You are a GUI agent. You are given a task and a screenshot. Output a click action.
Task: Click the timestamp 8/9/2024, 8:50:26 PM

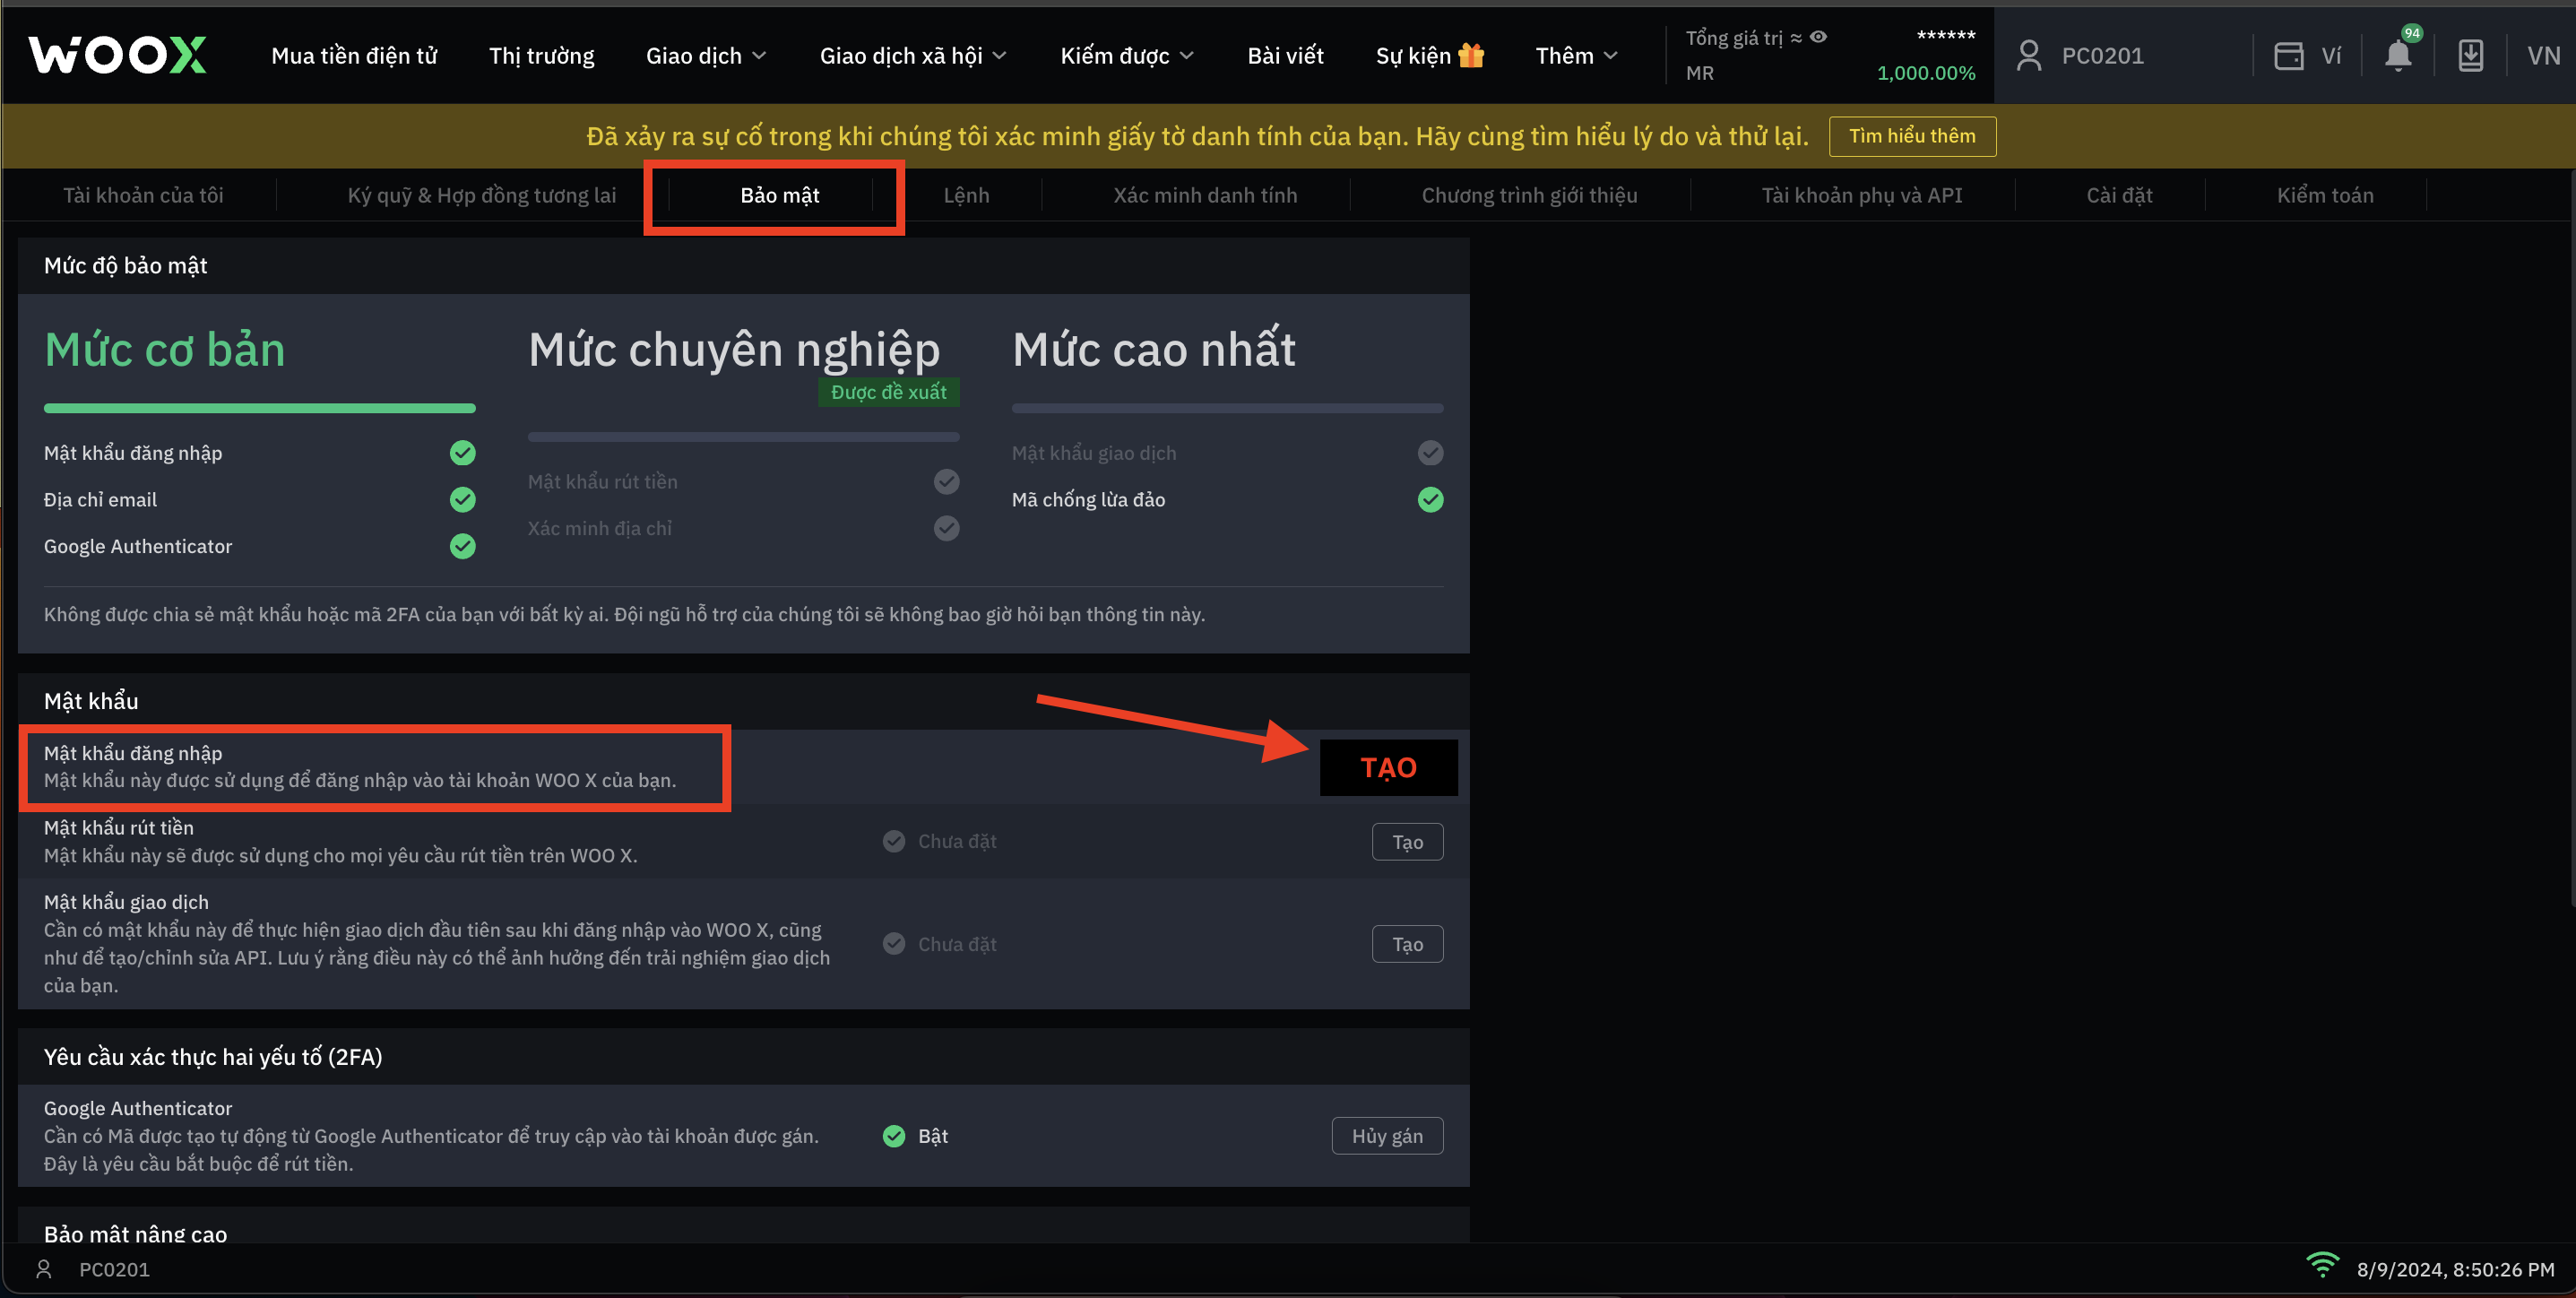tap(2455, 1269)
